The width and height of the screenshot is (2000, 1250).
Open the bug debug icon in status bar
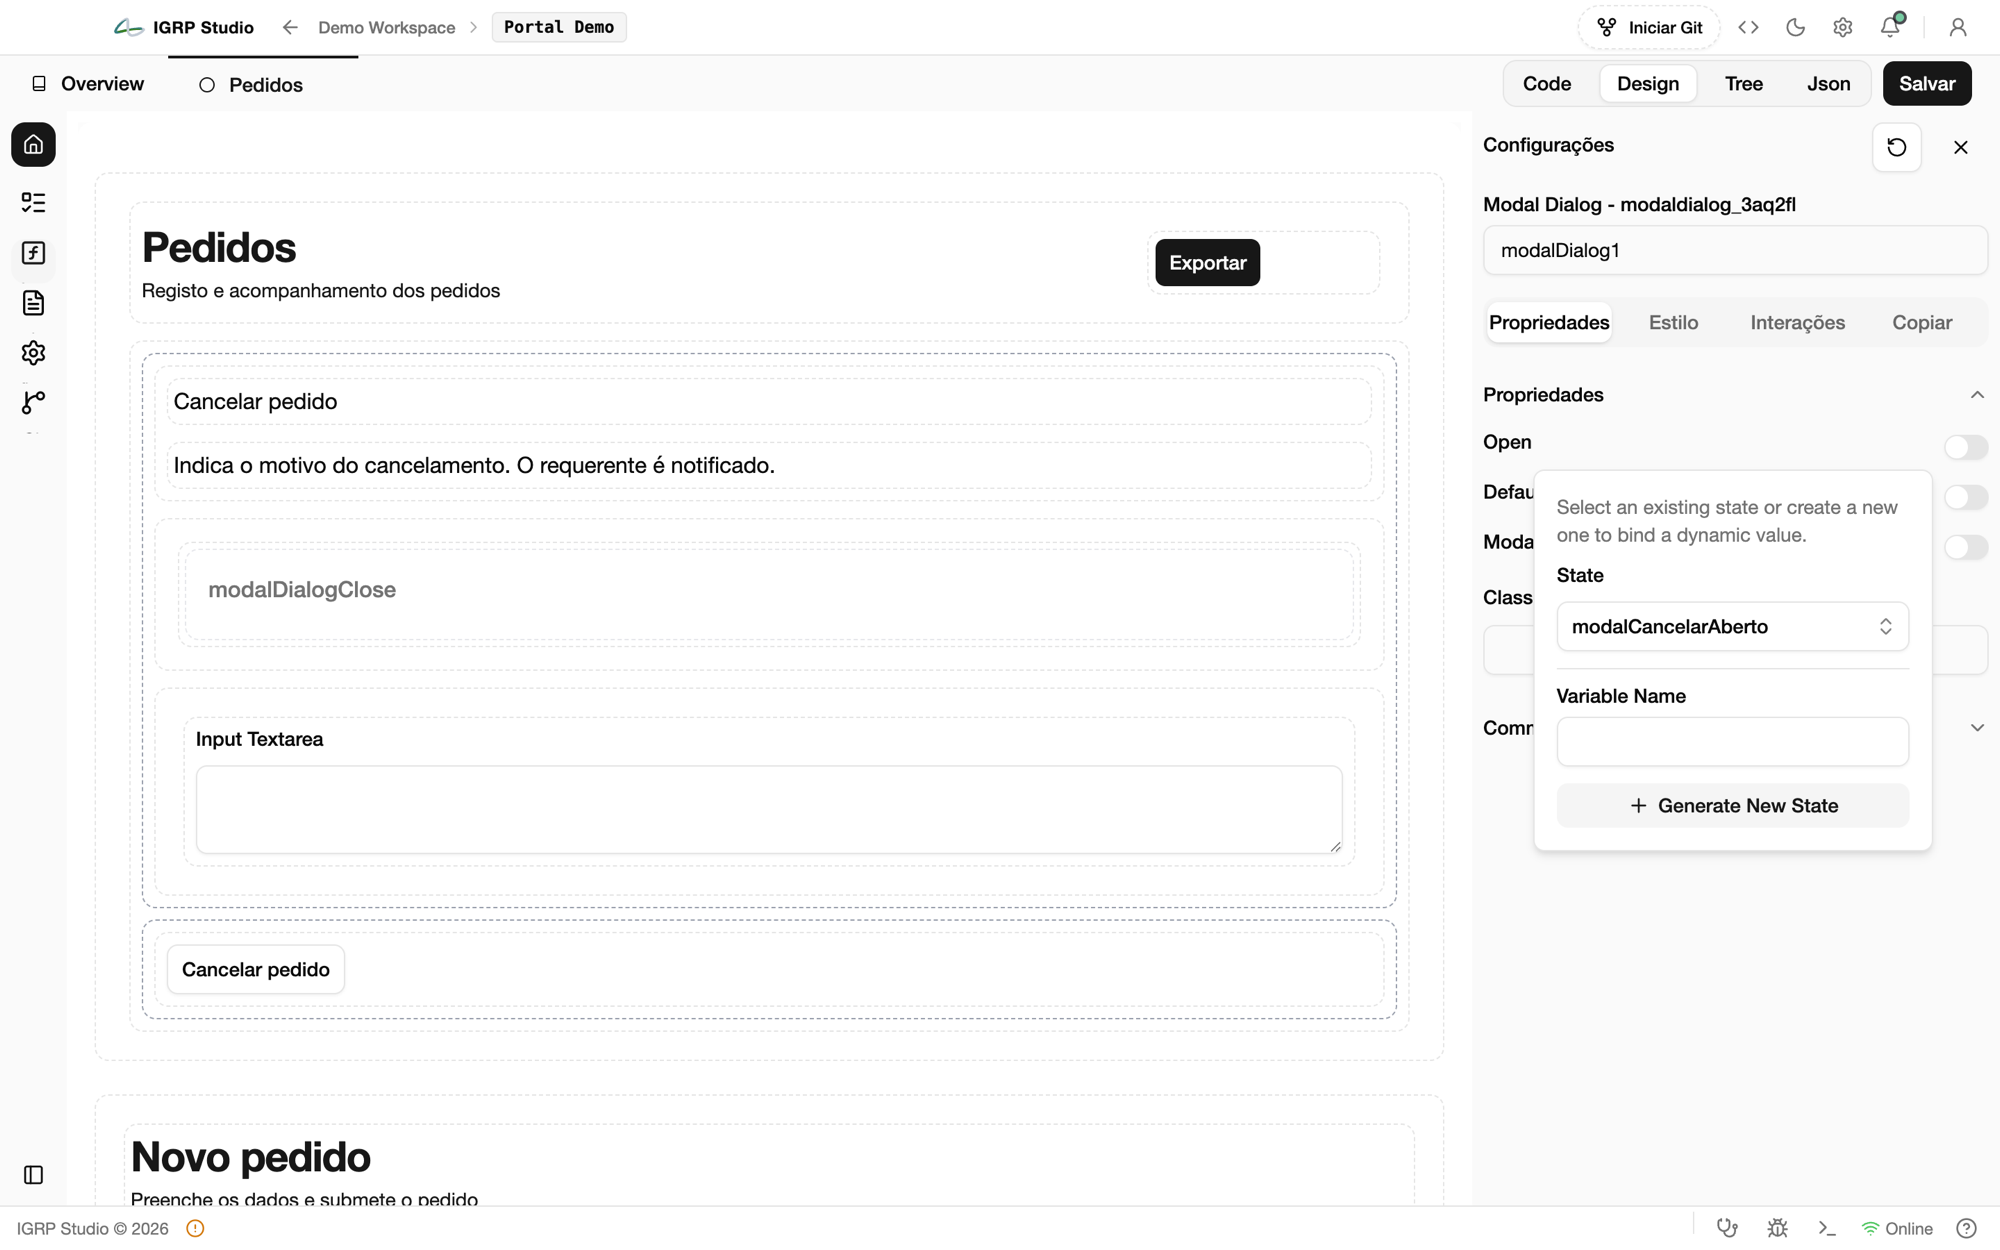pos(1777,1228)
